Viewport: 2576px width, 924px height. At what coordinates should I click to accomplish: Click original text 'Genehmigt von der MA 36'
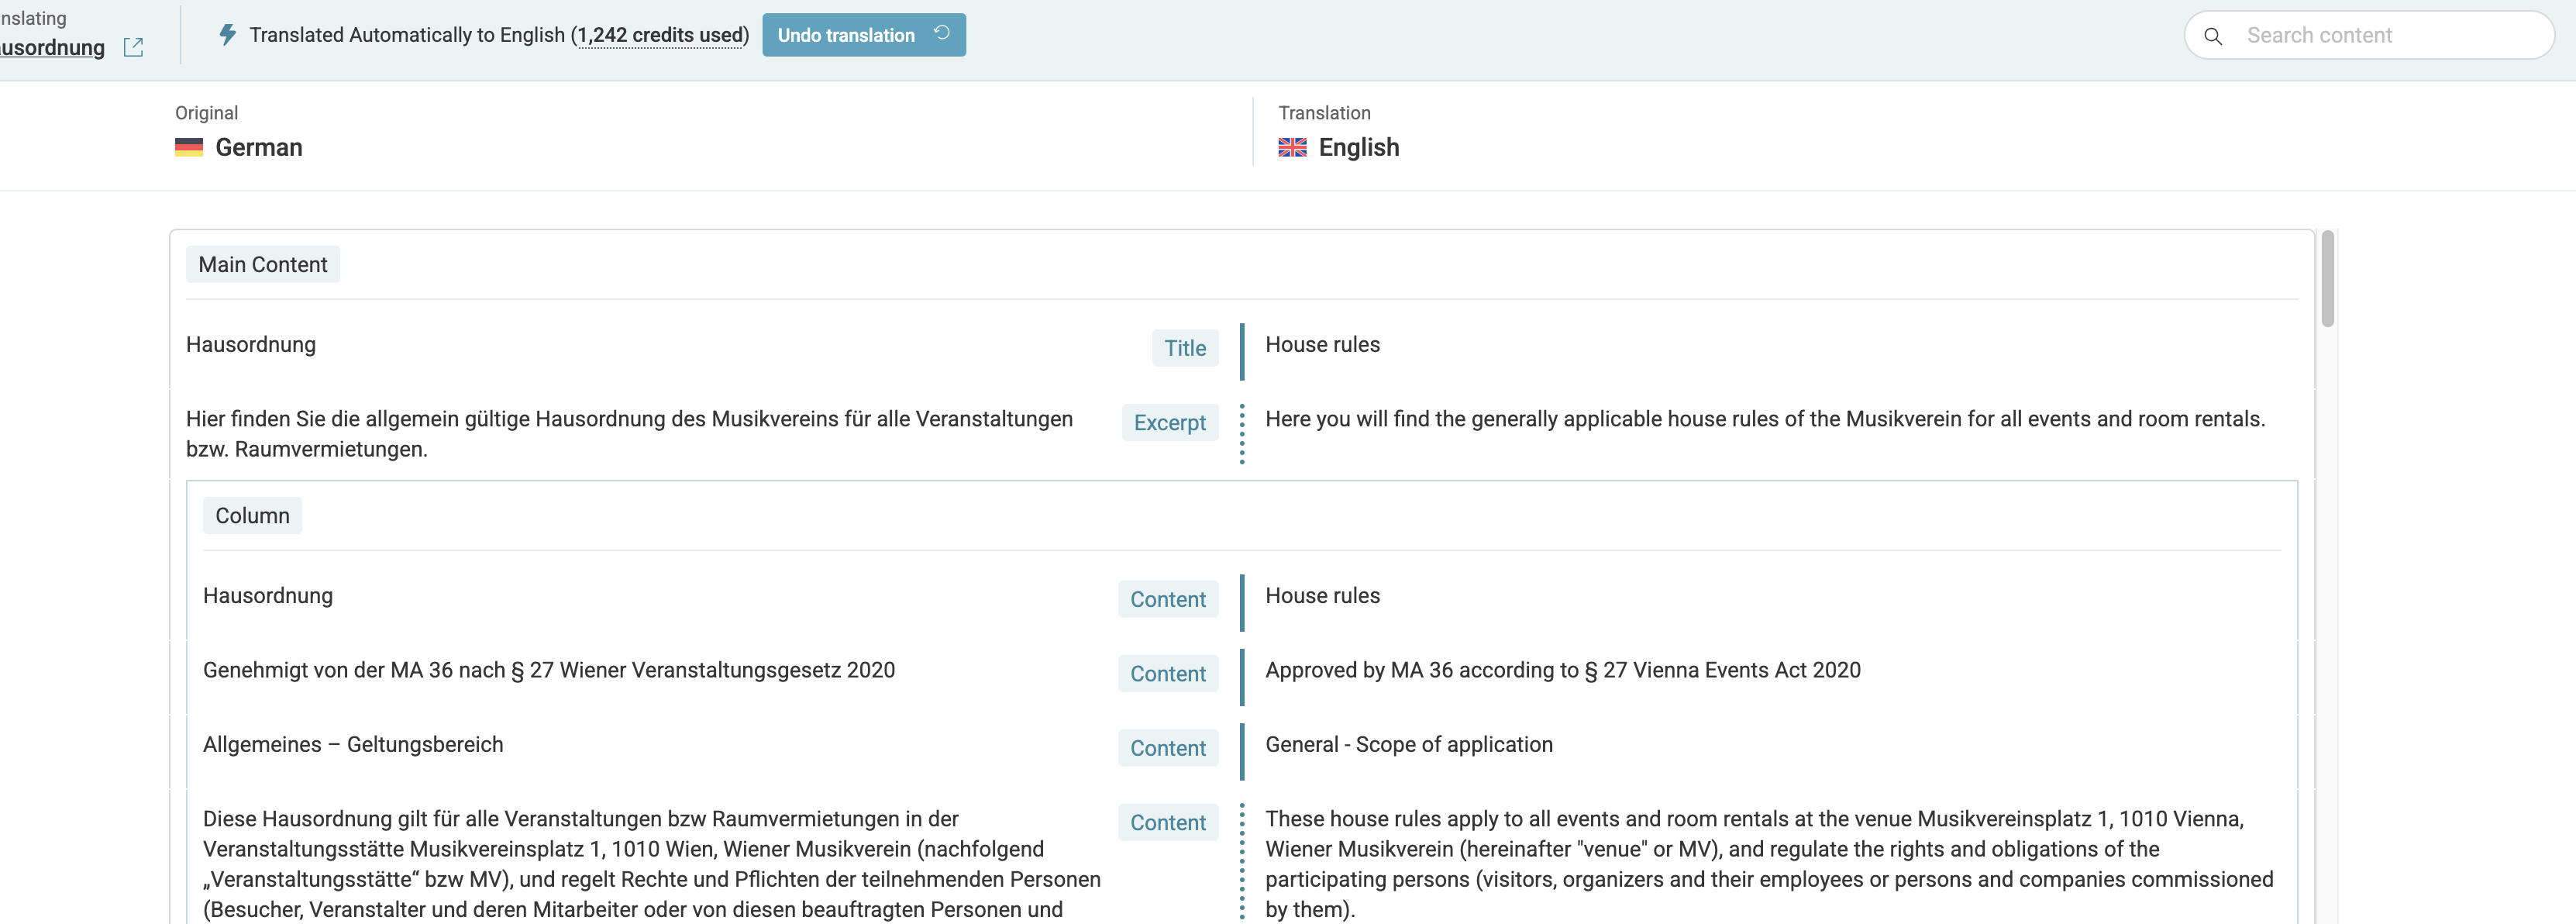[x=549, y=670]
